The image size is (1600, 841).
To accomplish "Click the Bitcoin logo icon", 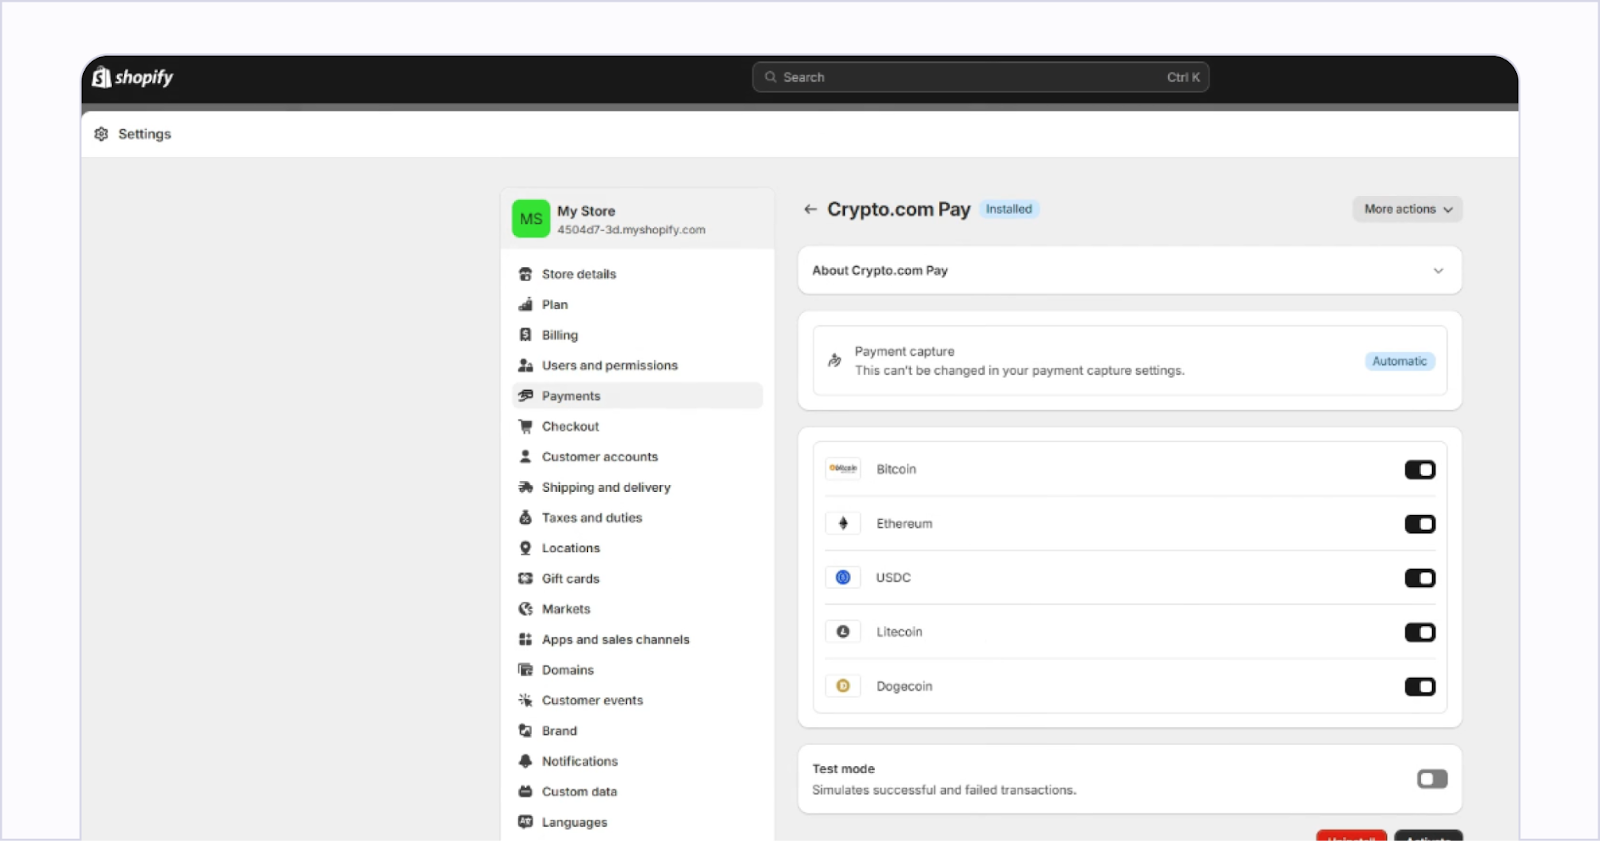I will click(843, 469).
